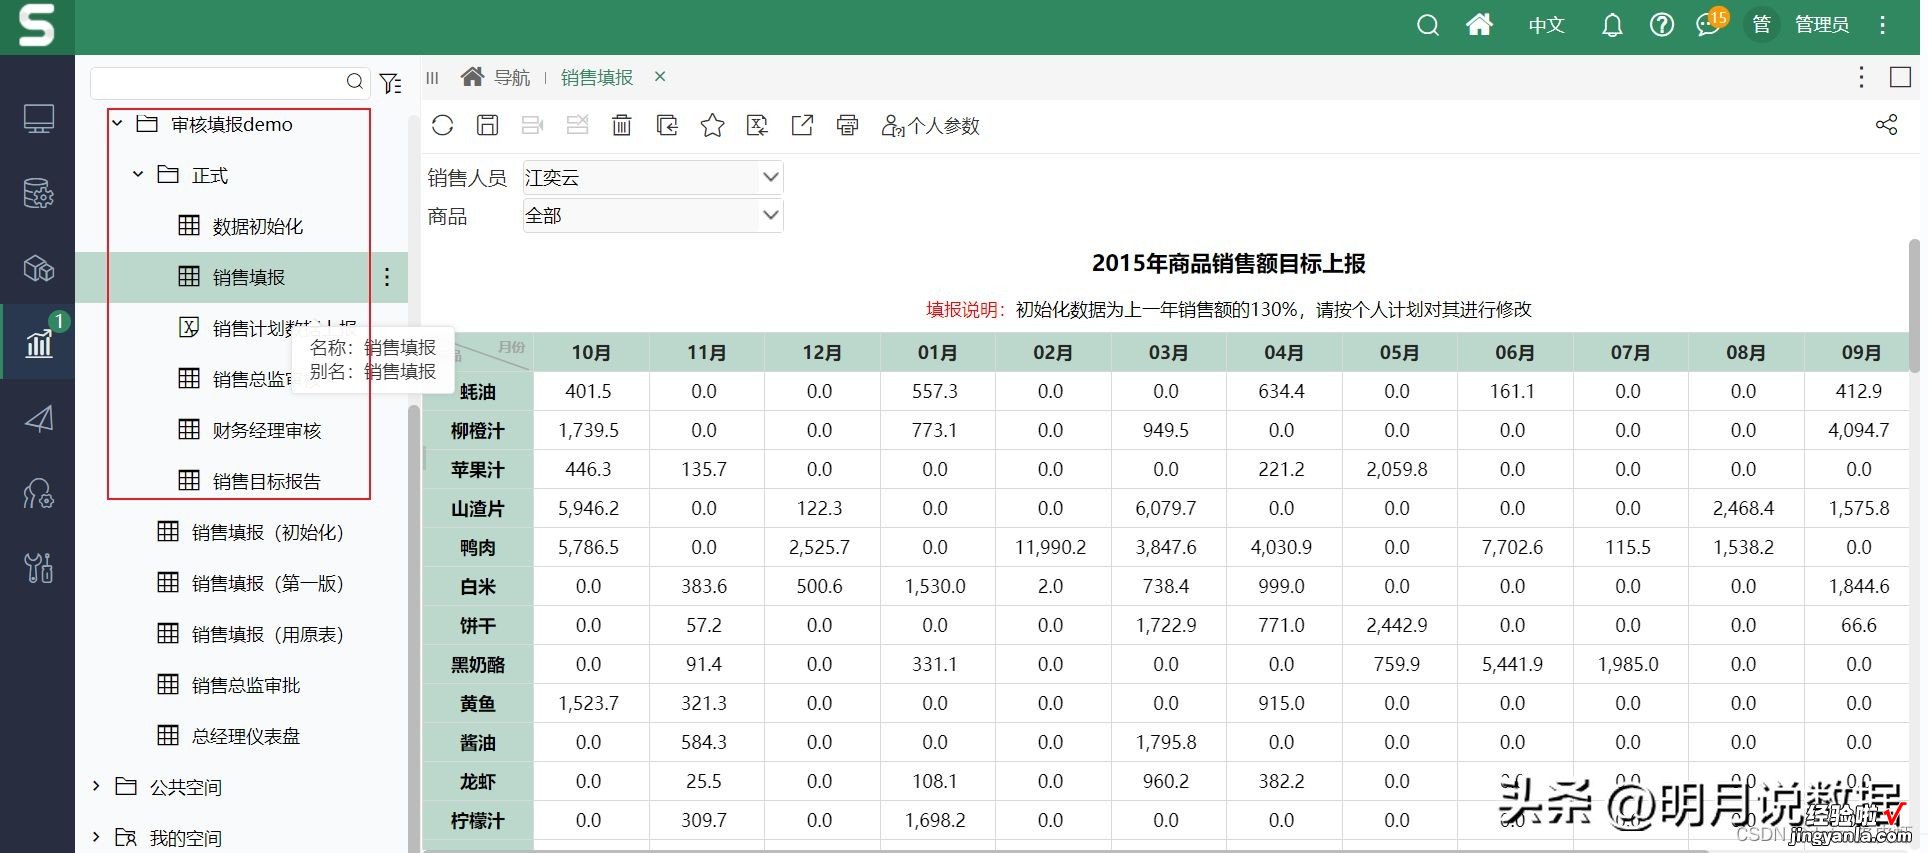Image resolution: width=1928 pixels, height=853 pixels.
Task: Expand the 我的空间 folder
Action: tap(96, 837)
